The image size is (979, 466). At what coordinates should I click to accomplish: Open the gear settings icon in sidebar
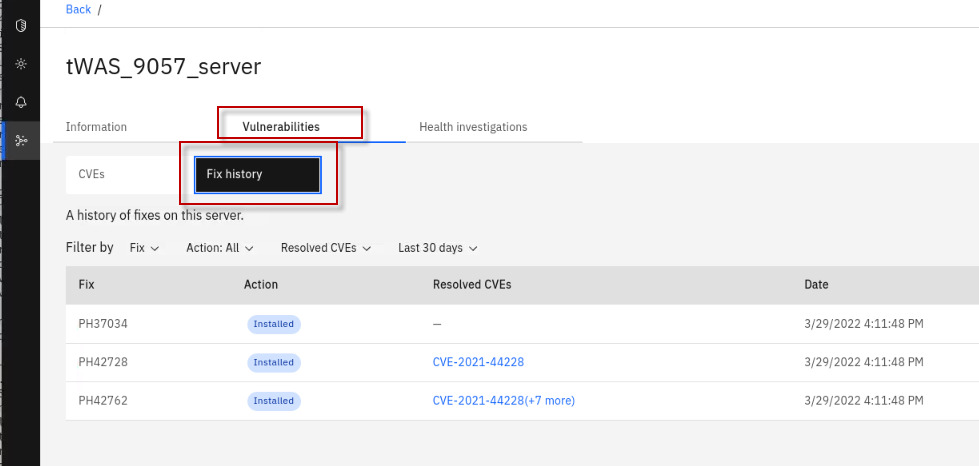pos(21,64)
